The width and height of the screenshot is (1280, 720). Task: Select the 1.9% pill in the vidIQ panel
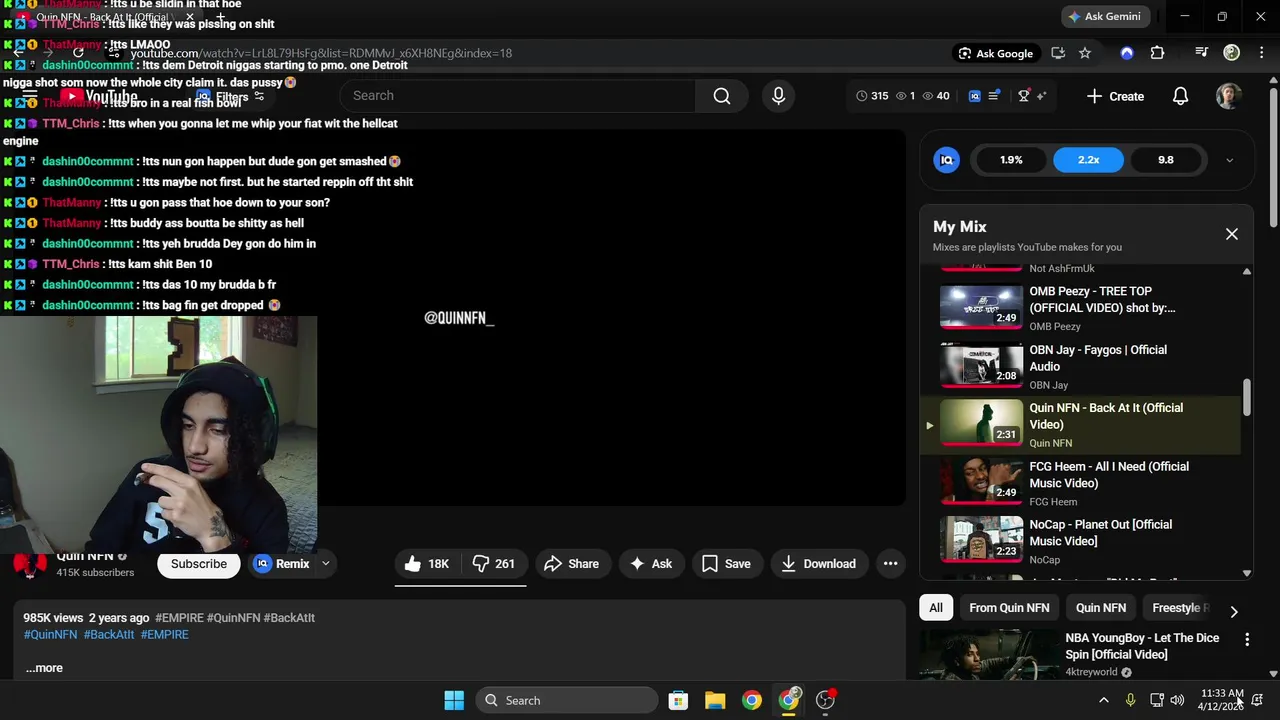pyautogui.click(x=1011, y=160)
